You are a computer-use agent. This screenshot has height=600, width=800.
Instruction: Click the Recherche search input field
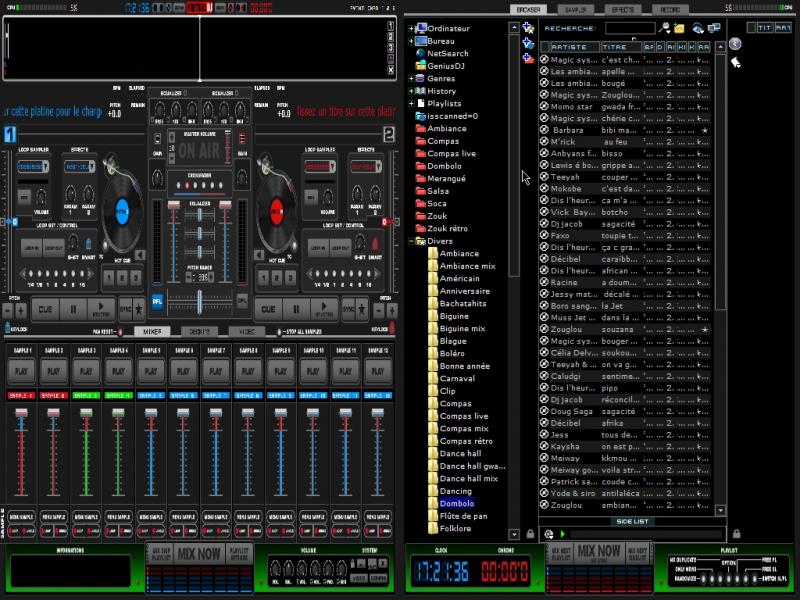click(629, 28)
